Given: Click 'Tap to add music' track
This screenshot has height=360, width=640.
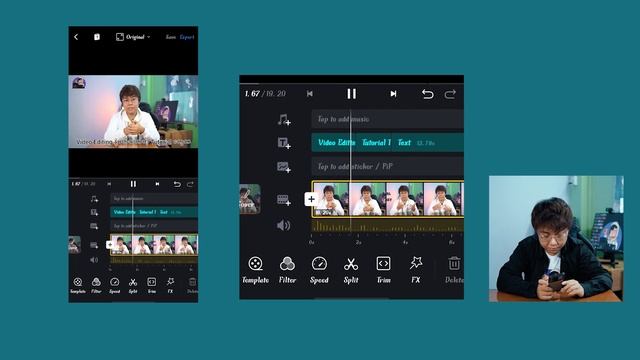Looking at the screenshot, I should [387, 119].
